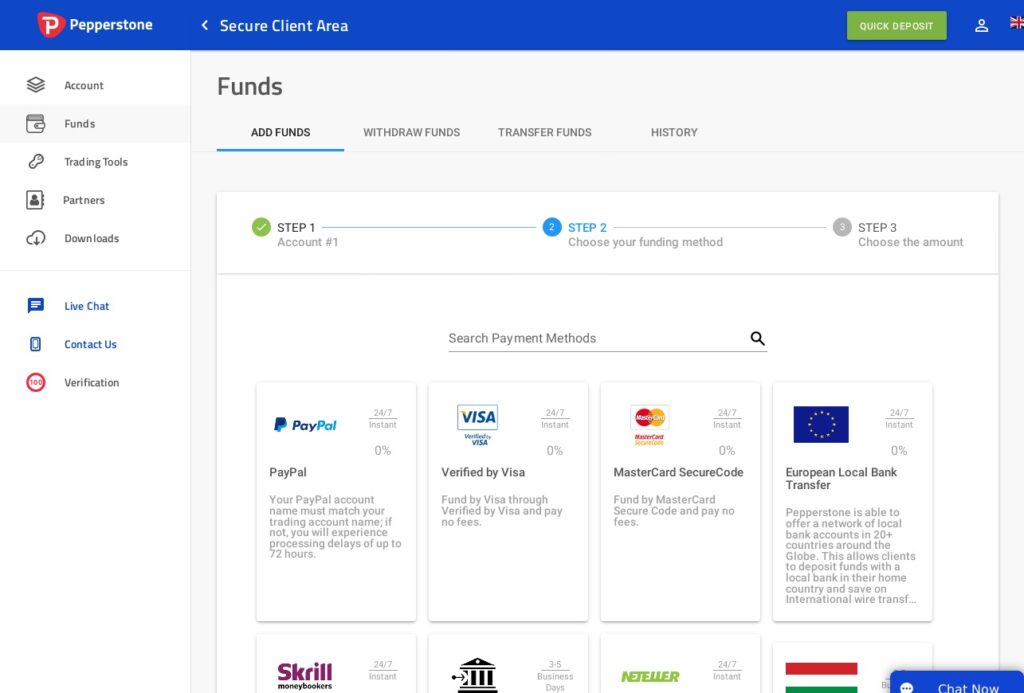Open Downloads in the sidebar
Viewport: 1024px width, 693px height.
(x=95, y=238)
